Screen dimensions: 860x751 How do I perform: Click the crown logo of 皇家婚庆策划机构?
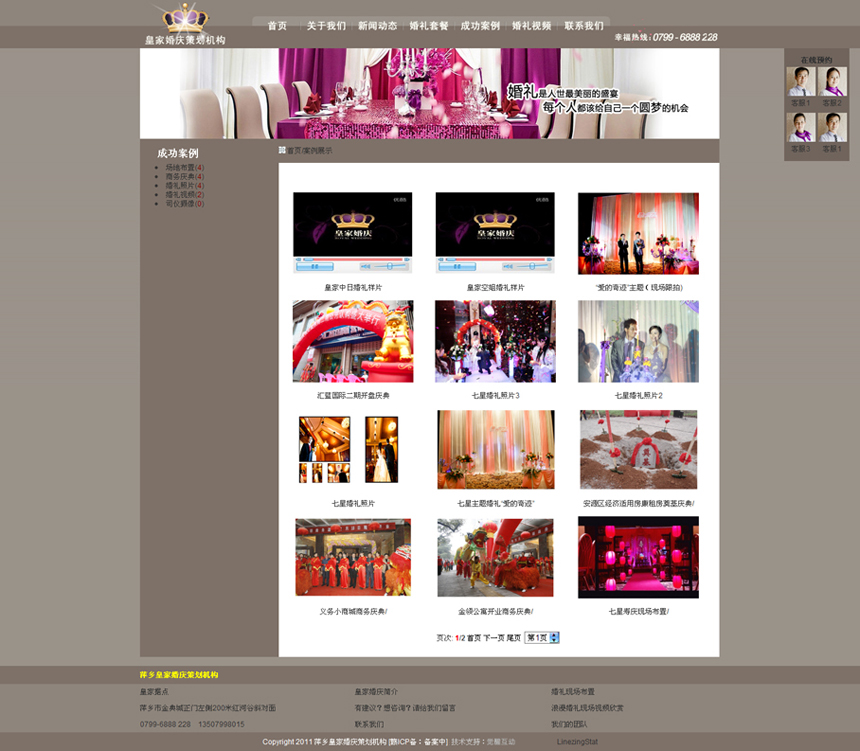[x=185, y=20]
